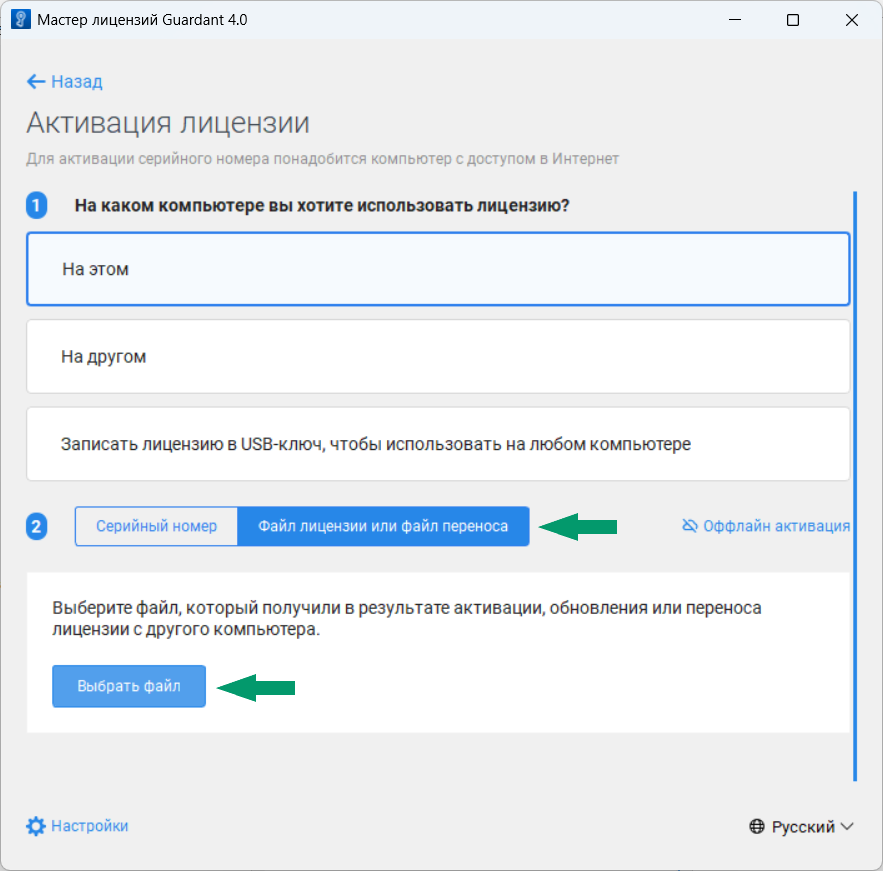Click the Назад link text
883x871 pixels.
point(77,82)
